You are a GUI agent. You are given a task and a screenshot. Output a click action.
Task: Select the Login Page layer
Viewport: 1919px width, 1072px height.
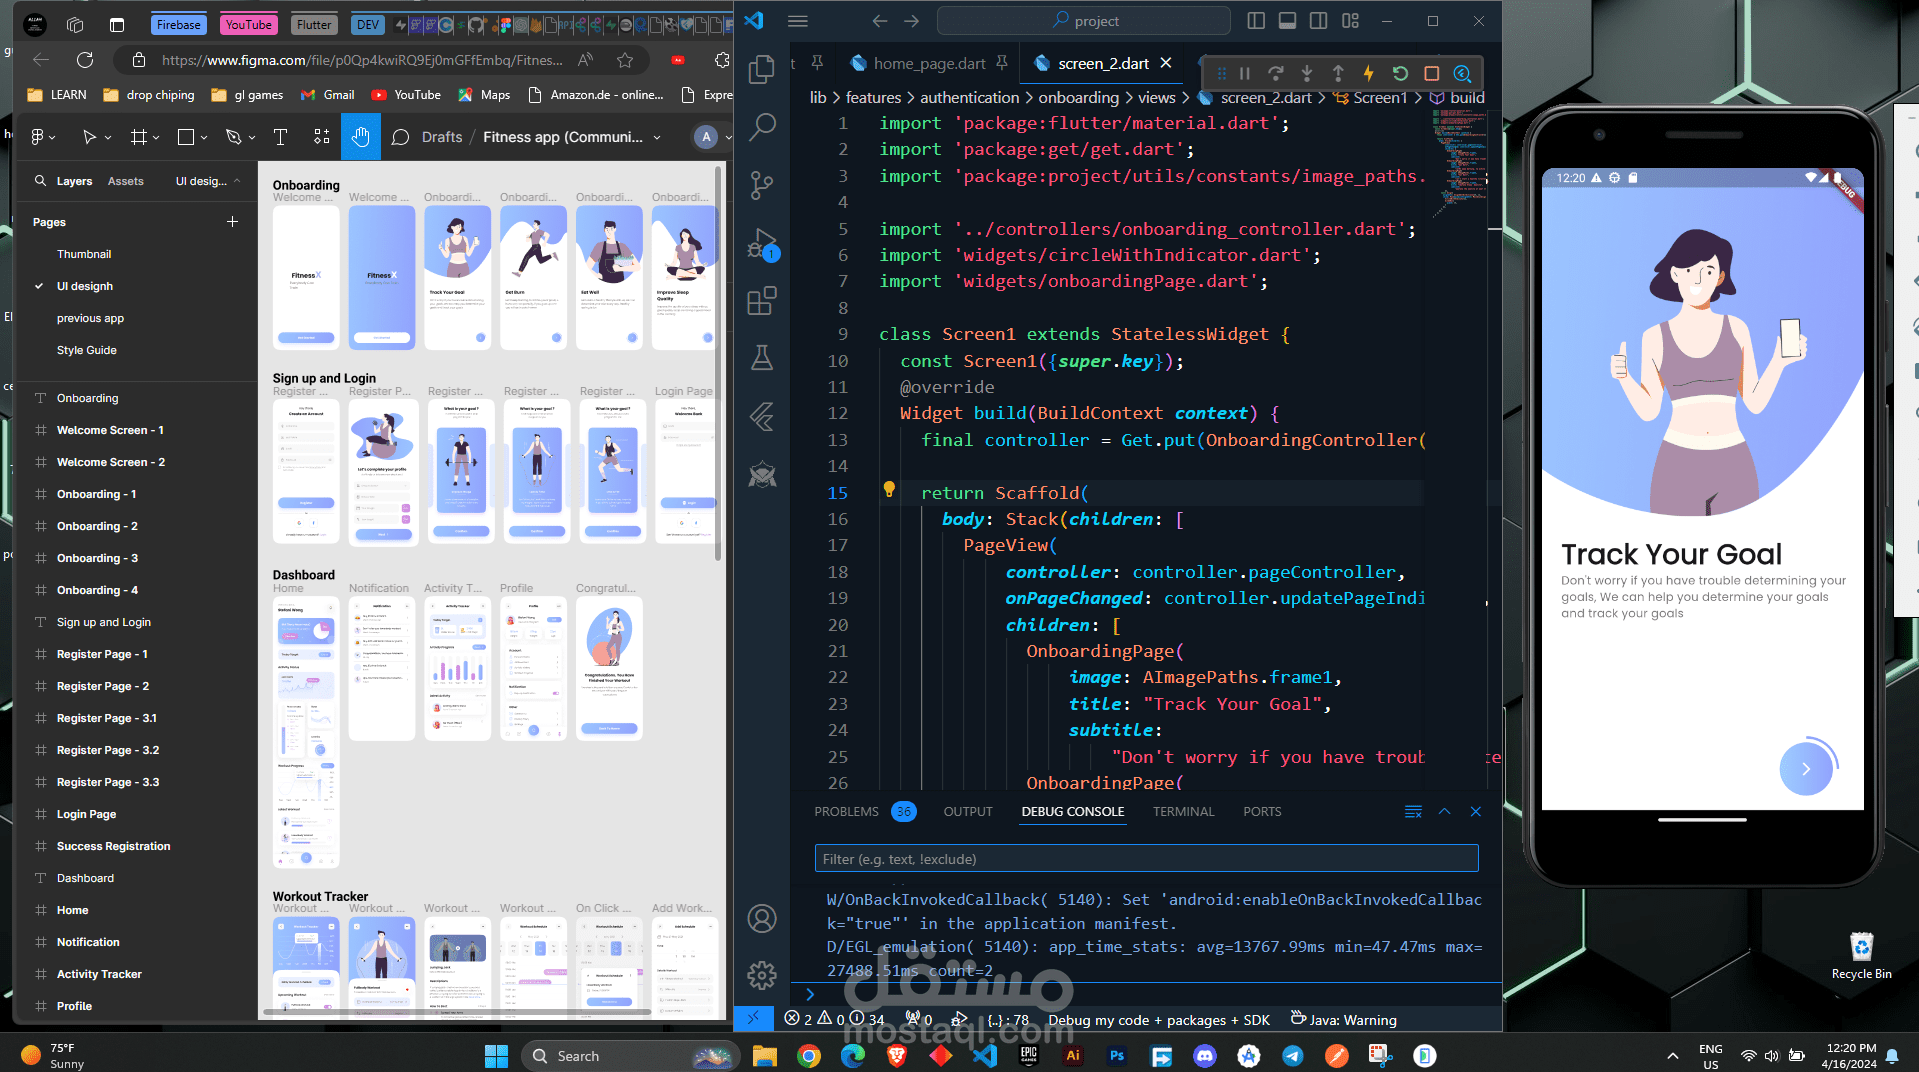86,814
